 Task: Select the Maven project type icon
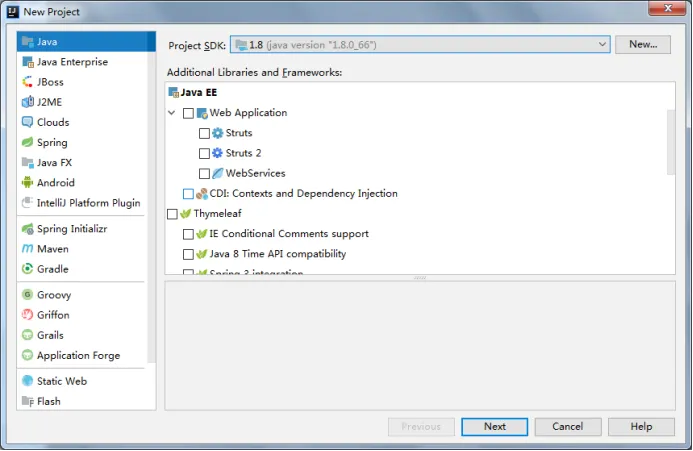[x=27, y=249]
